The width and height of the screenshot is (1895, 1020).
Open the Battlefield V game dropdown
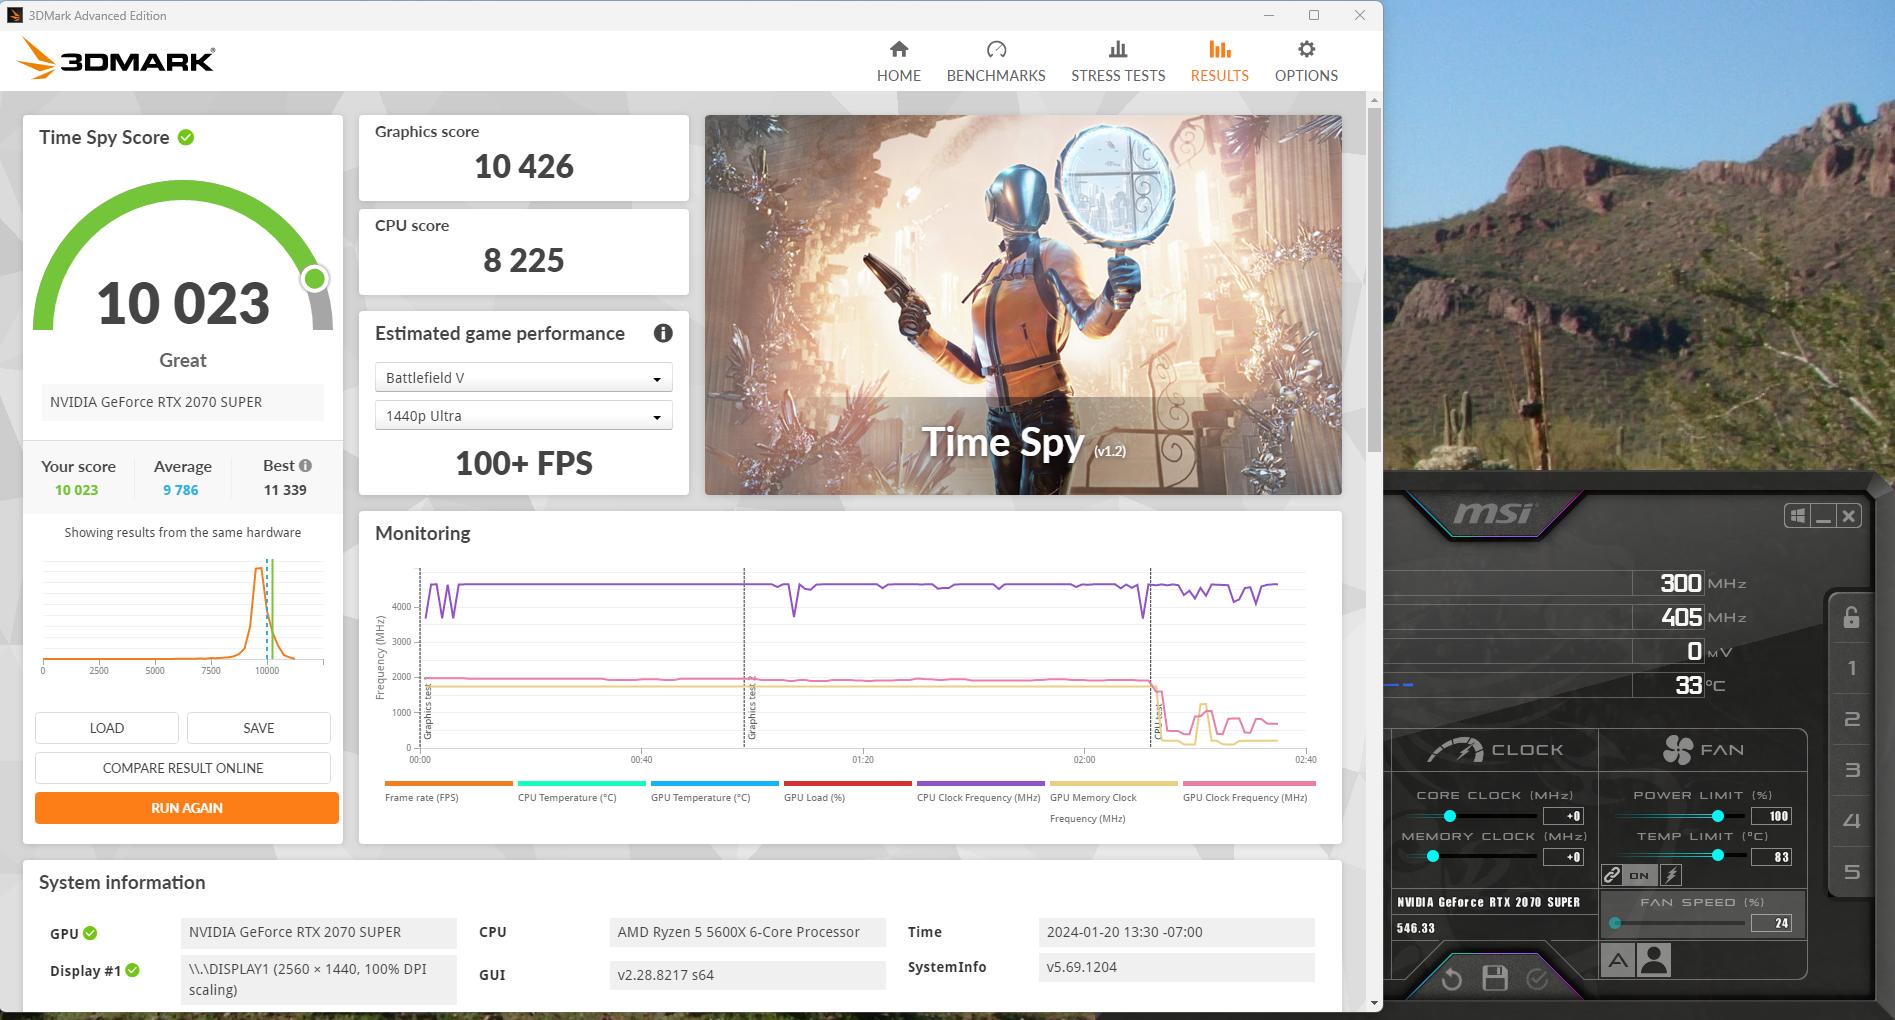[x=523, y=378]
